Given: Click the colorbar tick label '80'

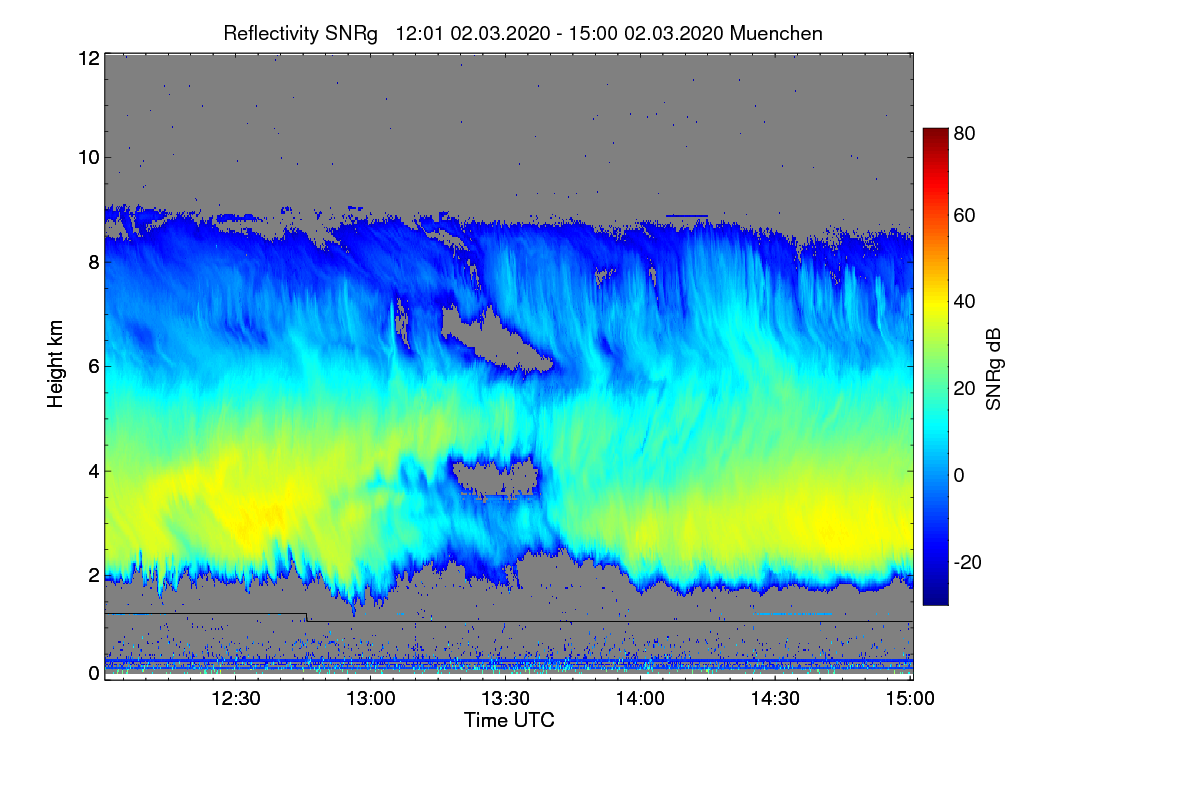Looking at the screenshot, I should tap(966, 133).
